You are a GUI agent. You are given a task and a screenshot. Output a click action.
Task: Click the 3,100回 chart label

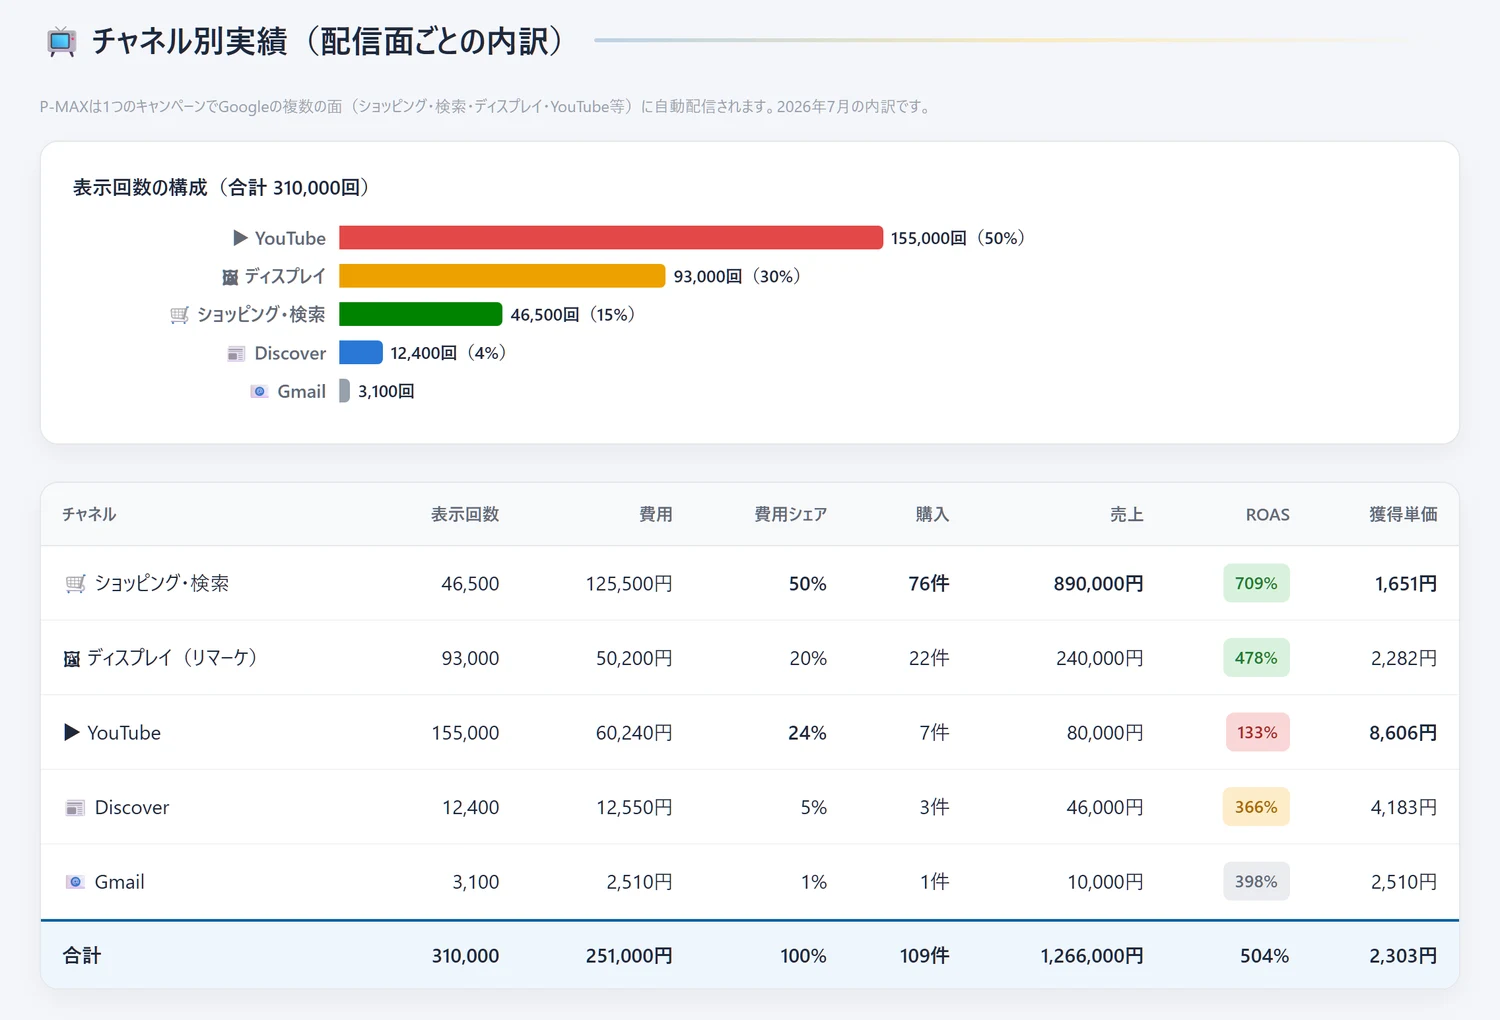[x=386, y=391]
